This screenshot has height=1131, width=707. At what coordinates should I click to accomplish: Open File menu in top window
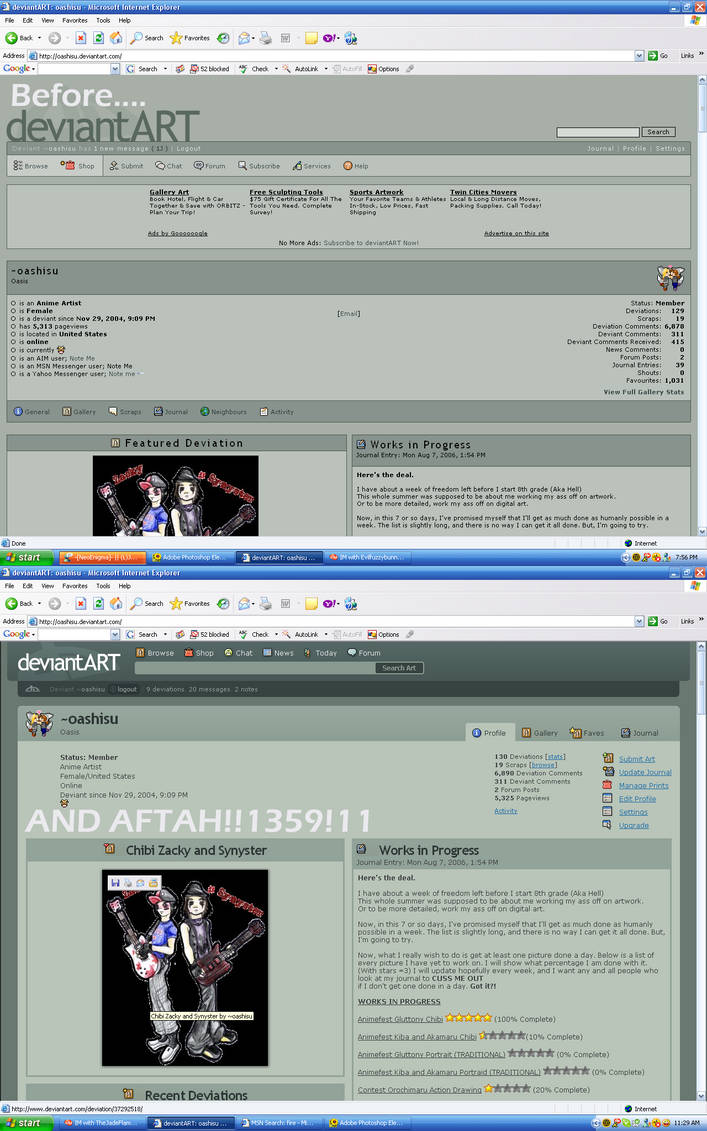pos(9,20)
